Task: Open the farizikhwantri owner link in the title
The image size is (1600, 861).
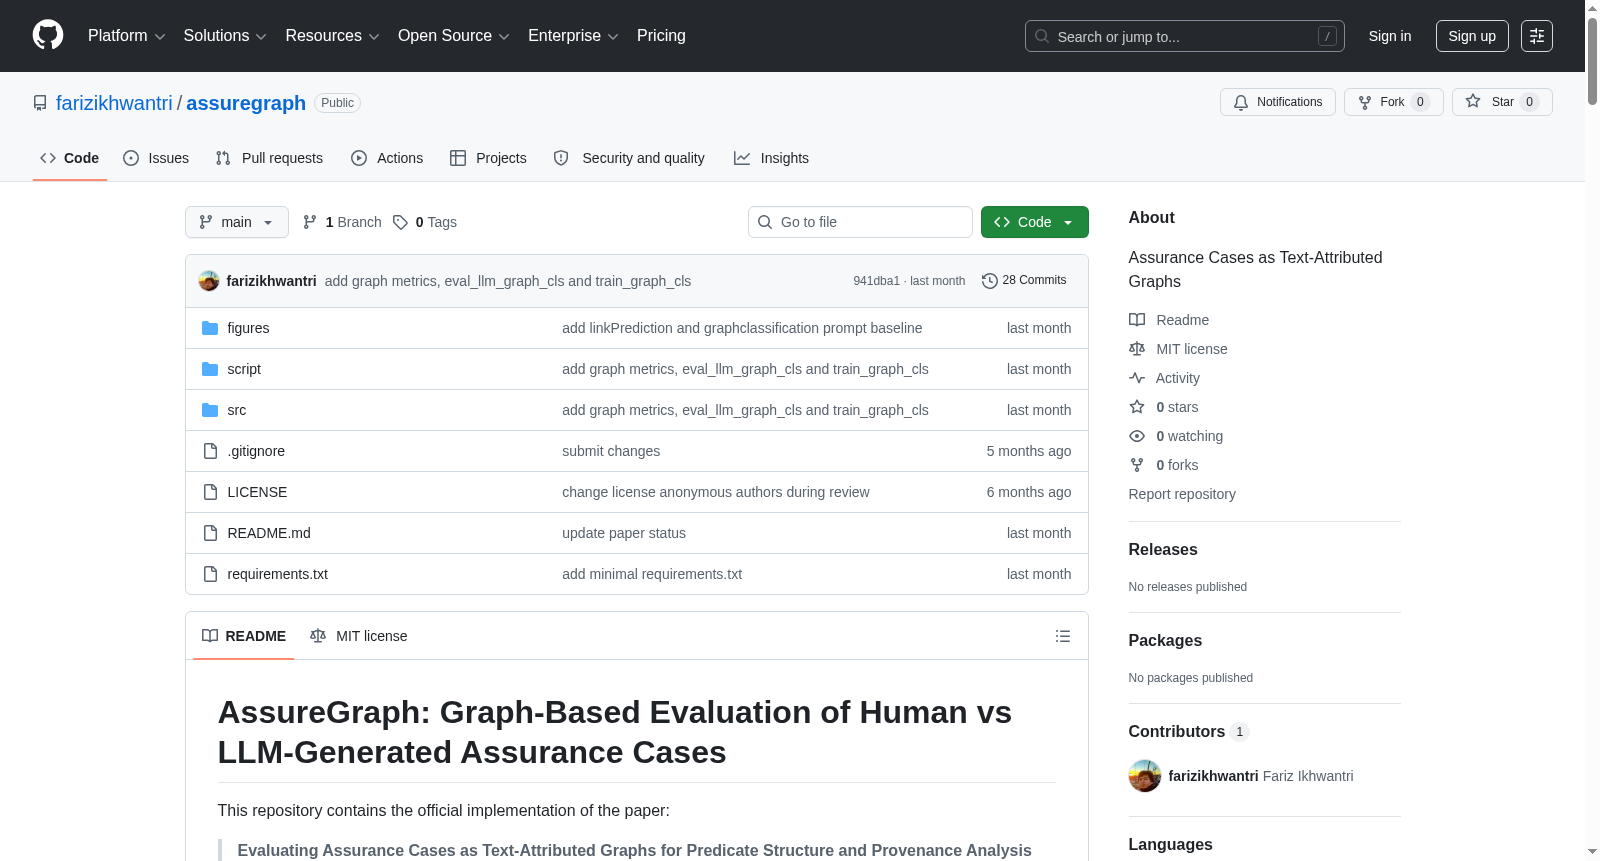Action: coord(114,103)
